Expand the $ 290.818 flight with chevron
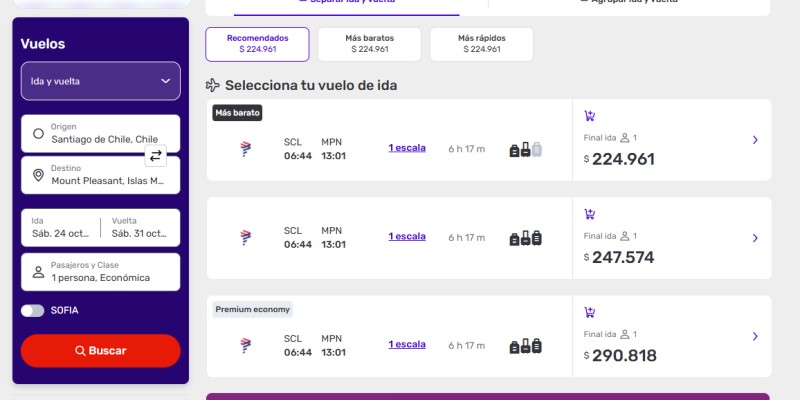 point(755,336)
